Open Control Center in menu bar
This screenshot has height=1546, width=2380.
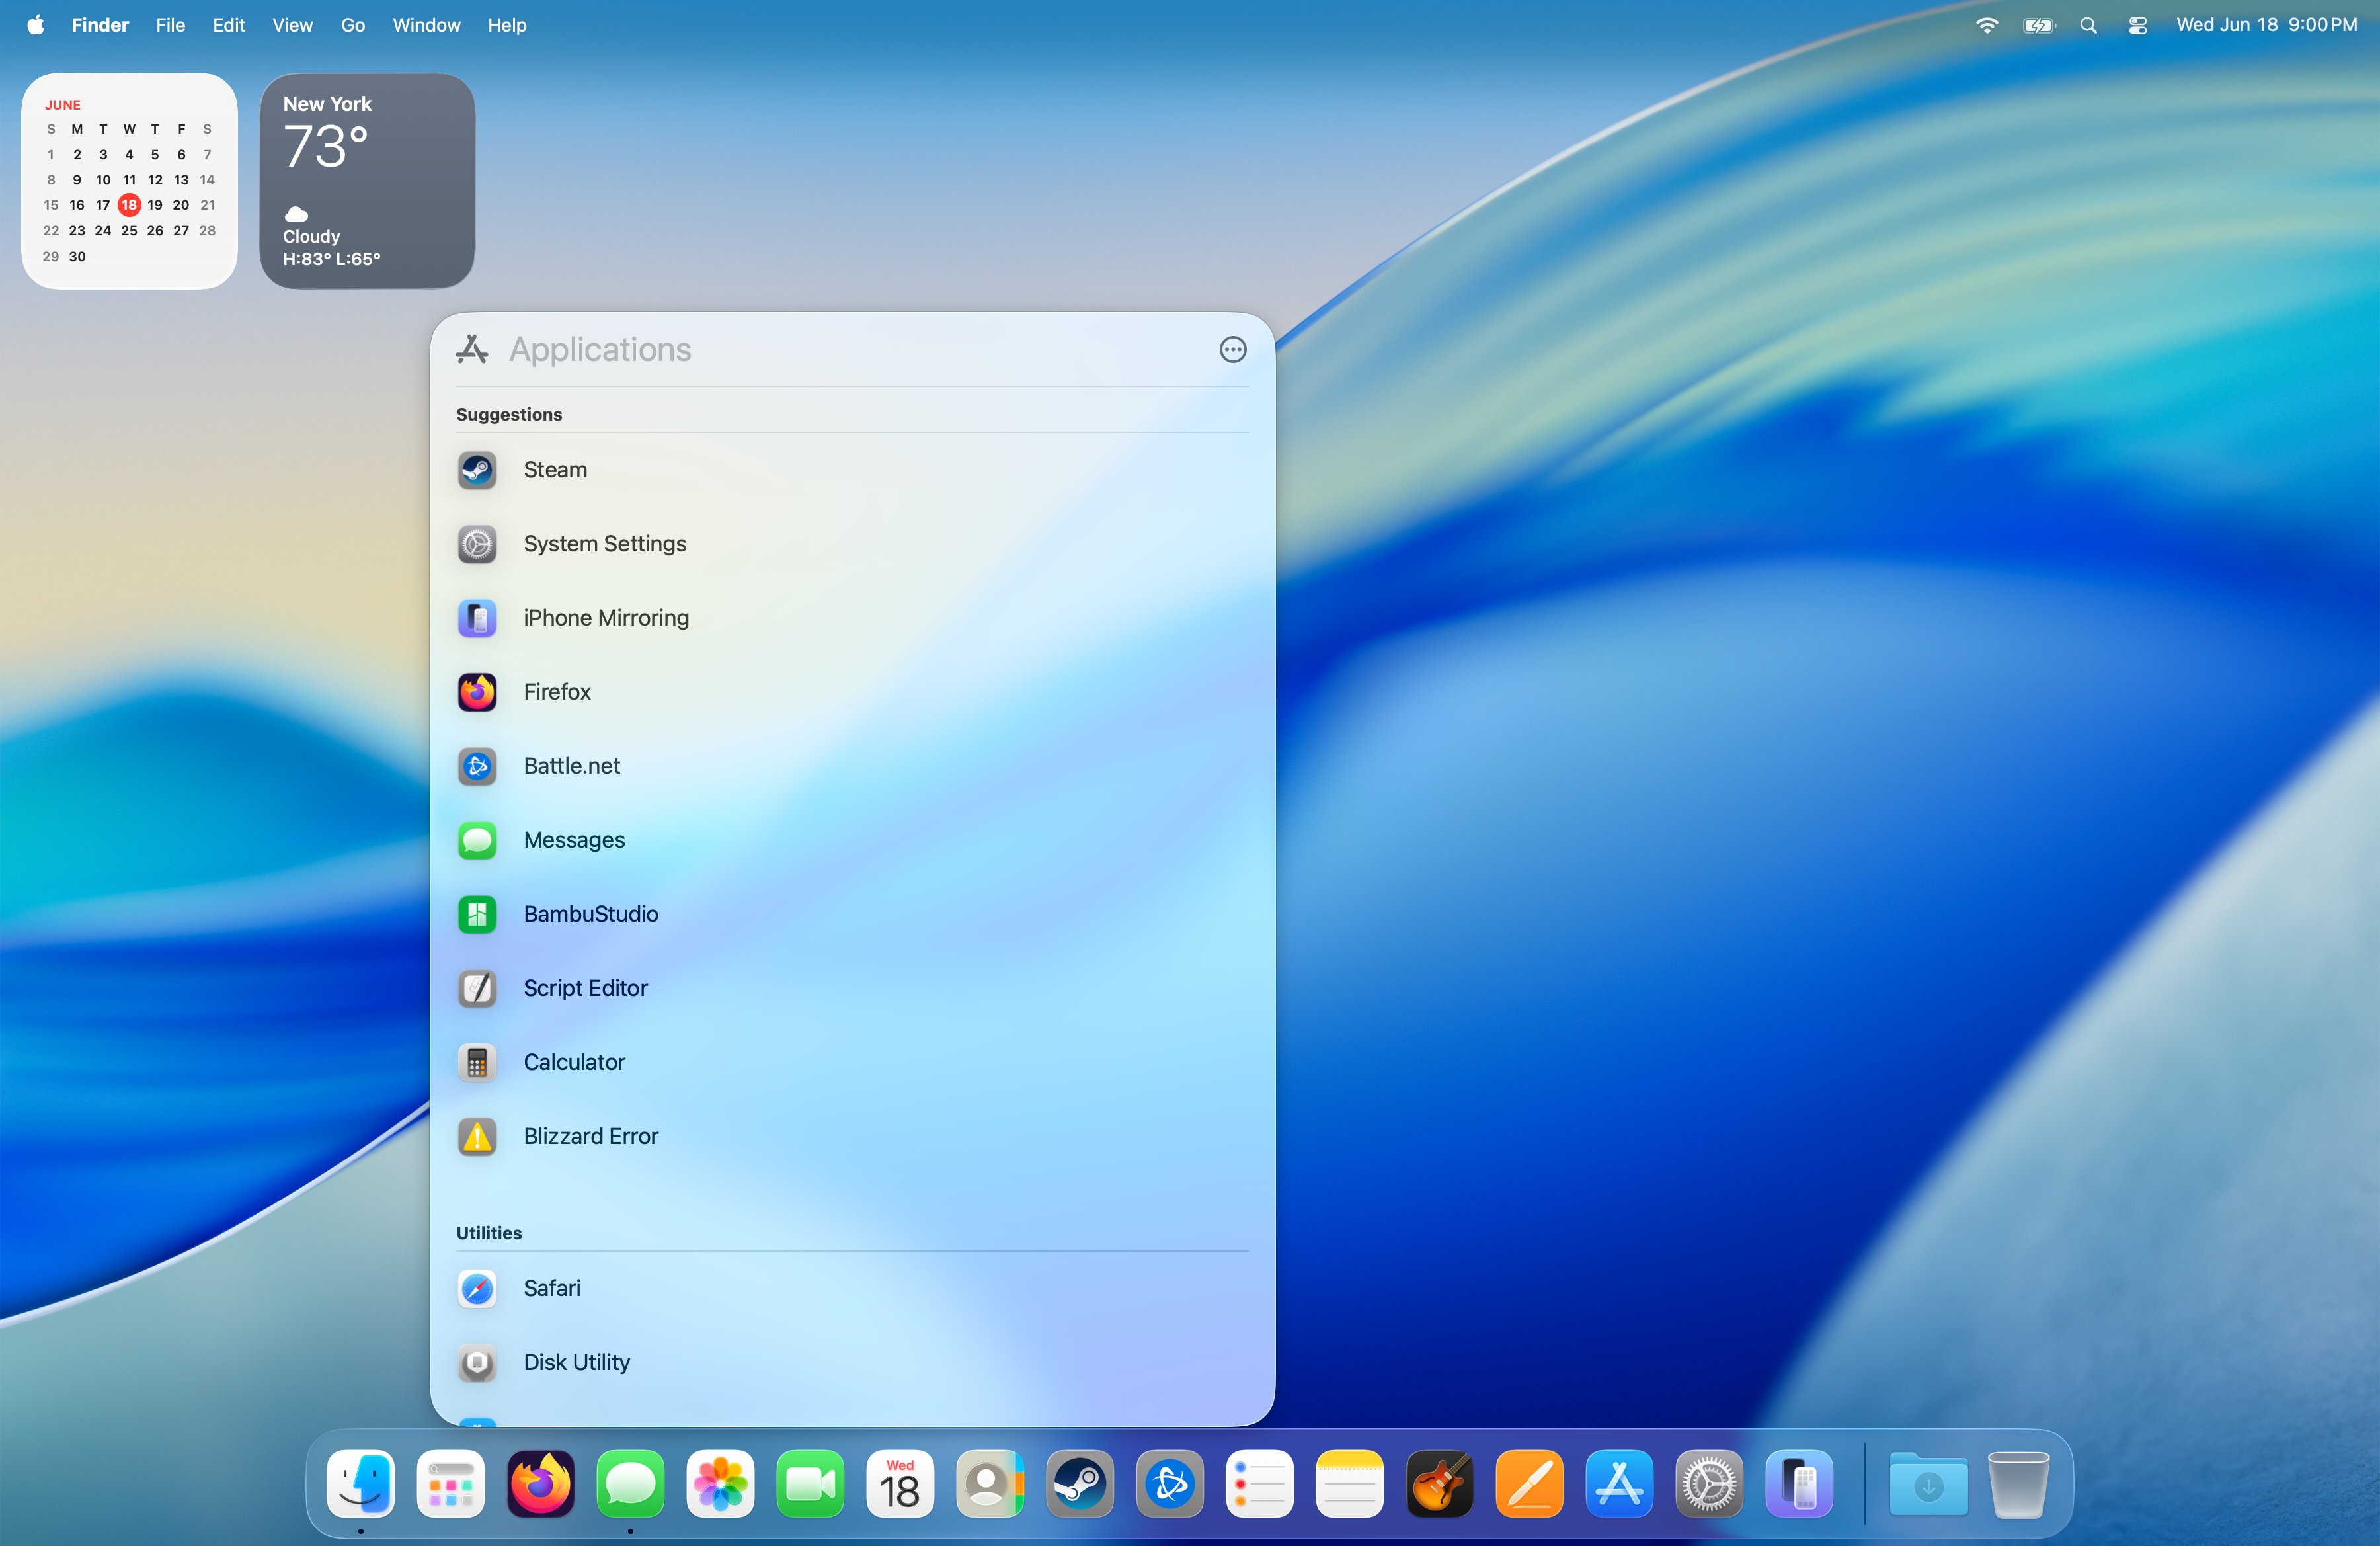pos(2137,25)
